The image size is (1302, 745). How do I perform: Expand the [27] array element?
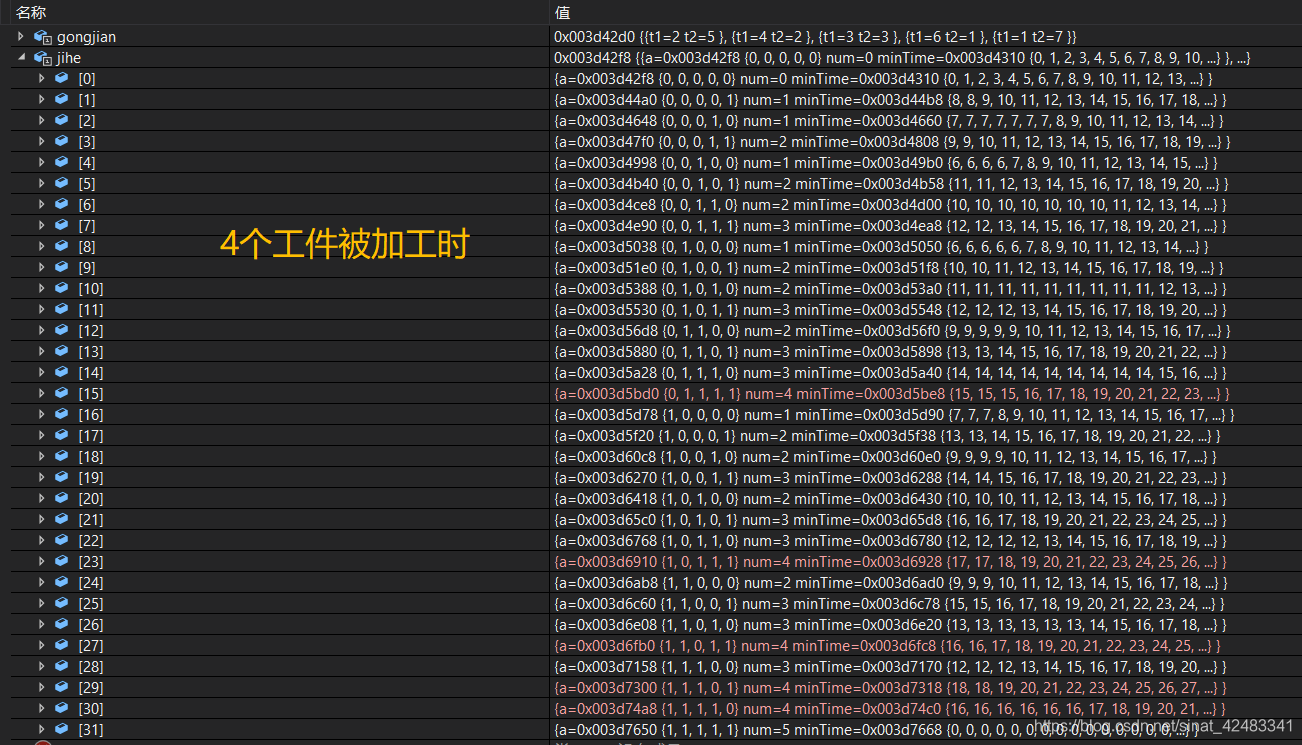tap(41, 645)
